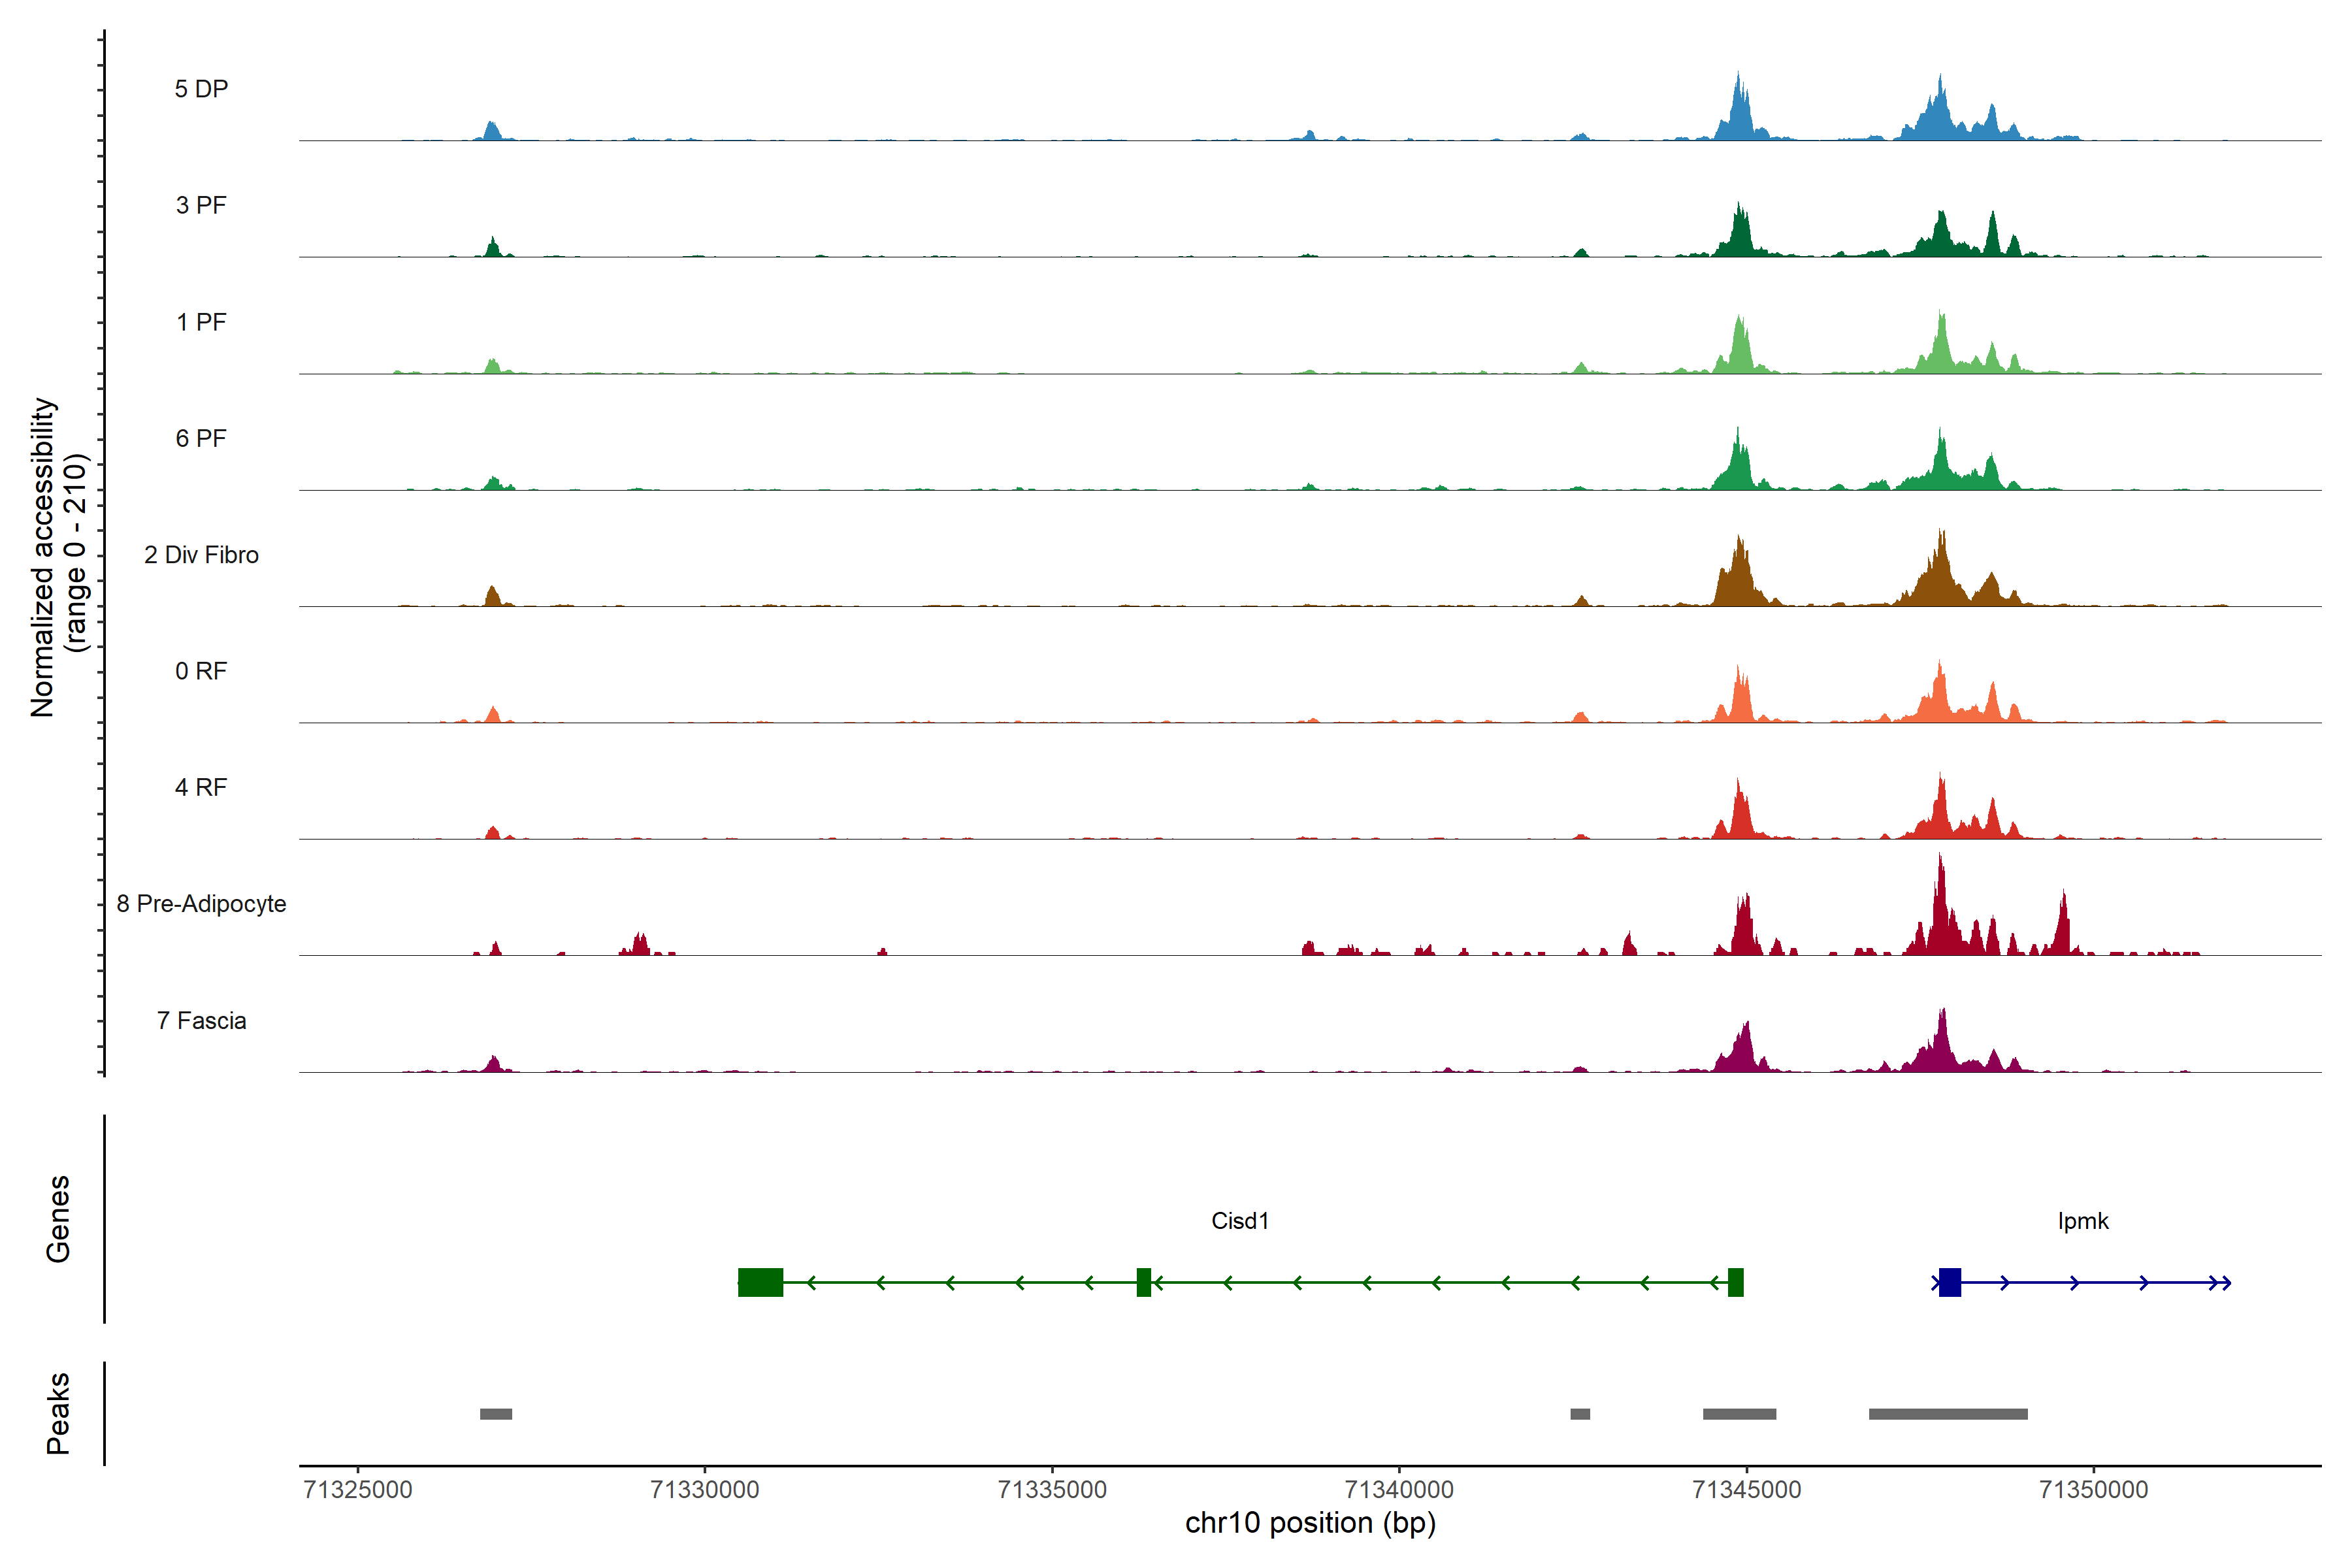Select the small middle Cisd1 exon block
This screenshot has height=1568, width=2352.
[1143, 1282]
